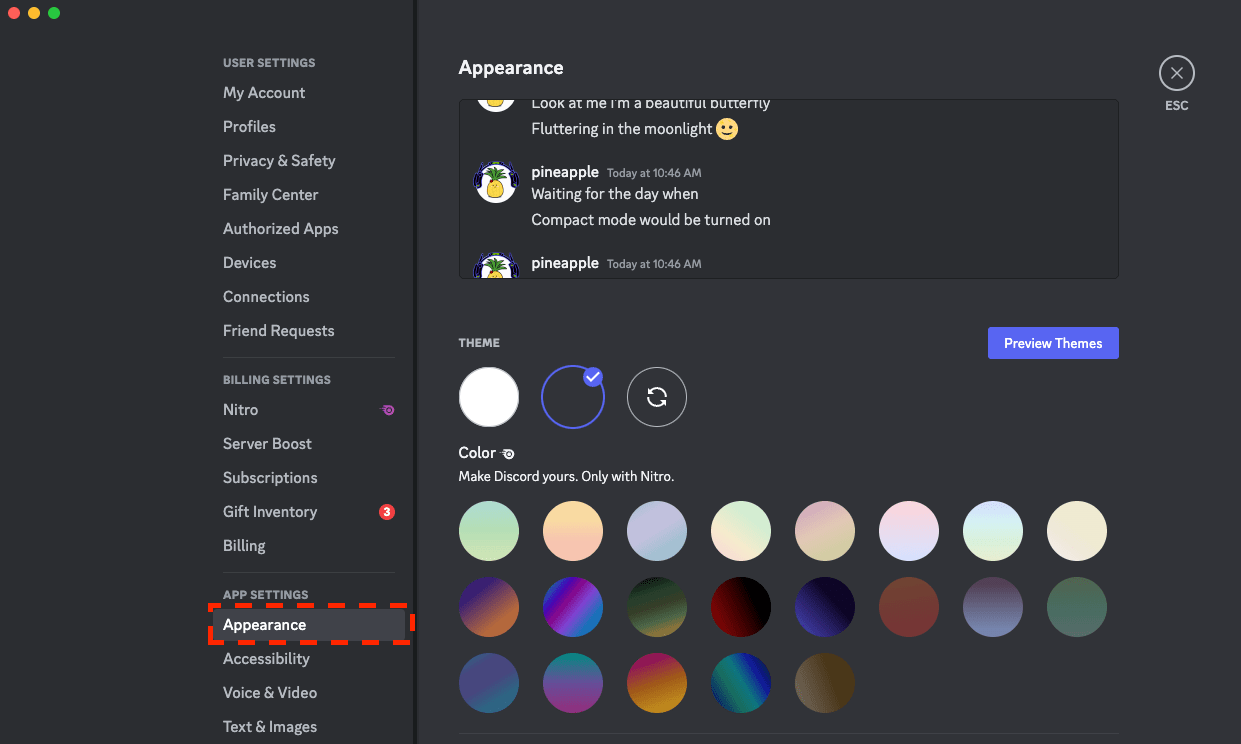Choose the muted sea green dark swatch

coord(1077,607)
